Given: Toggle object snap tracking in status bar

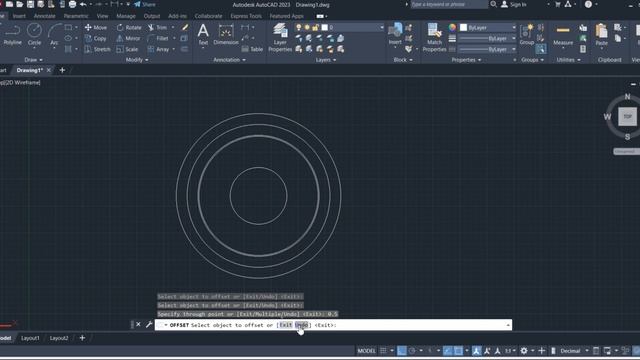Looking at the screenshot, I should pyautogui.click(x=448, y=351).
